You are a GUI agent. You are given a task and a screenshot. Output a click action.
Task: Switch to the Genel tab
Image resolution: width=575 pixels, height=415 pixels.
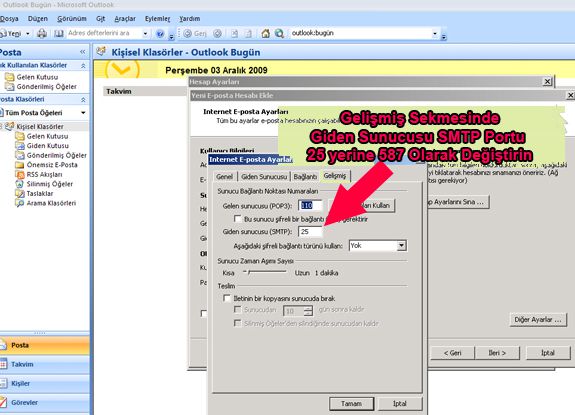(x=224, y=176)
